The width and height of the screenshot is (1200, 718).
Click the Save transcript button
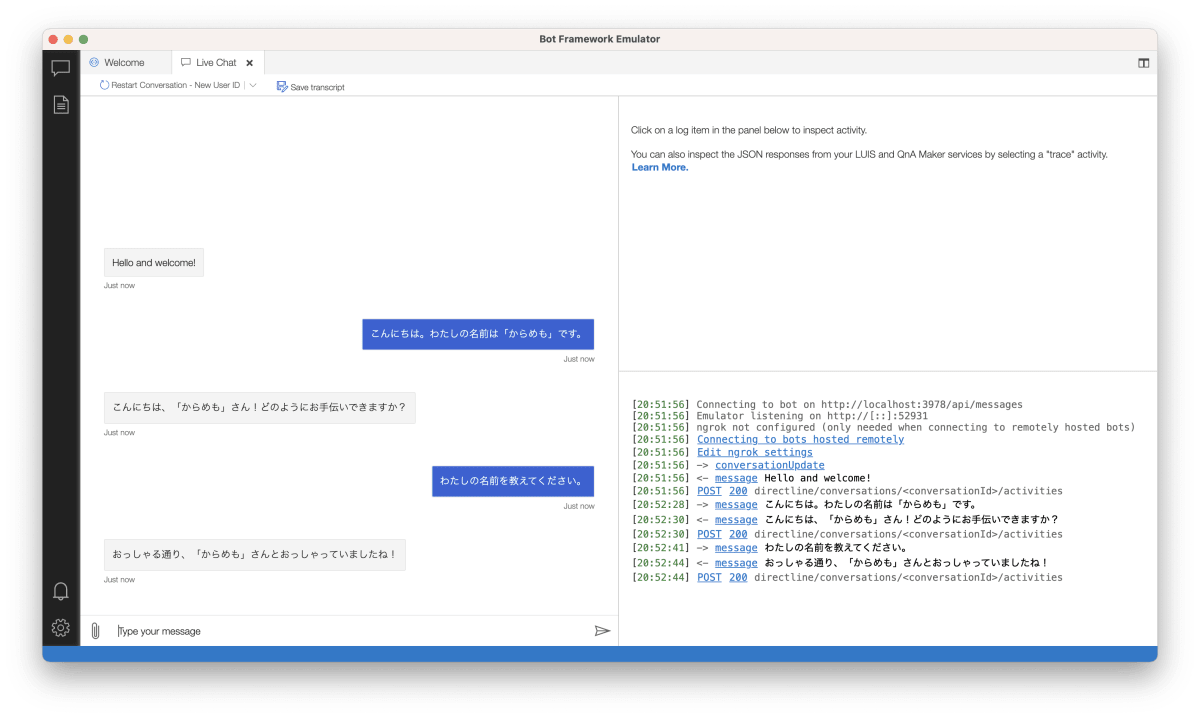311,87
